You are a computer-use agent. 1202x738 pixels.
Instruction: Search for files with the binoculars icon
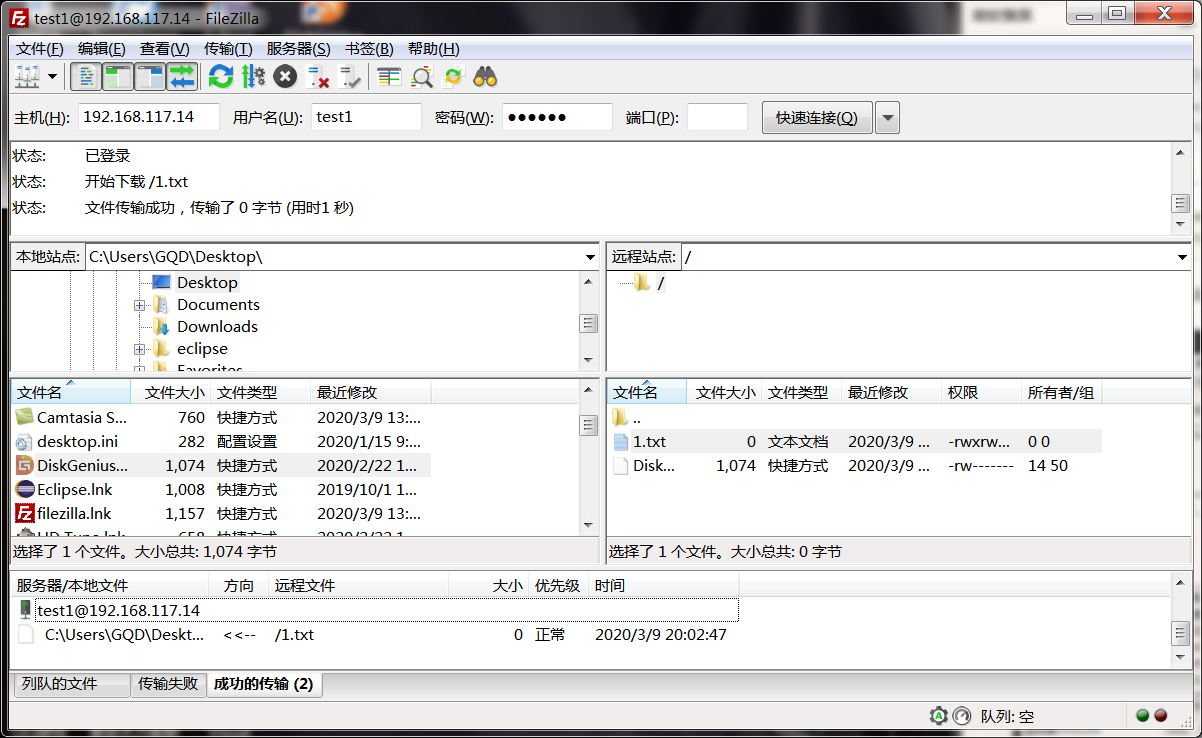485,76
